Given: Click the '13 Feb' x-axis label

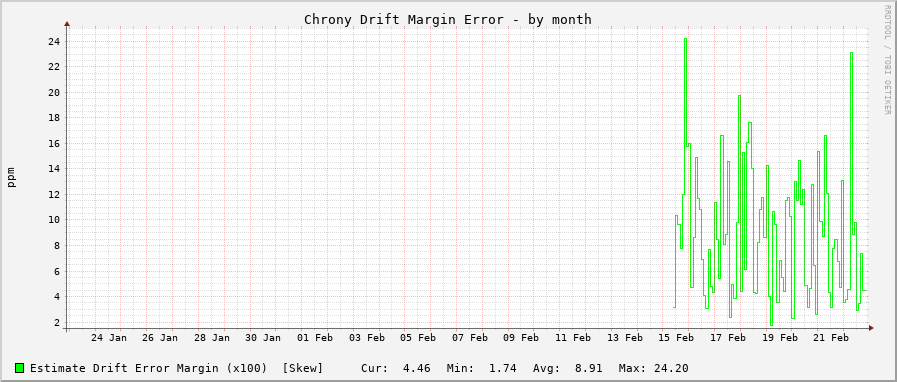Looking at the screenshot, I should click(x=625, y=338).
